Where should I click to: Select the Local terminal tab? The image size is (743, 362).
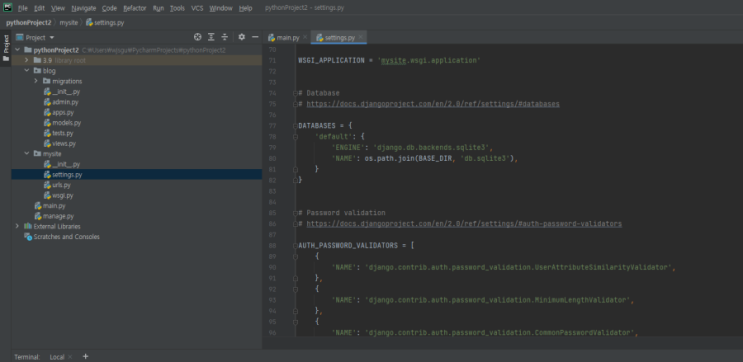pos(57,357)
